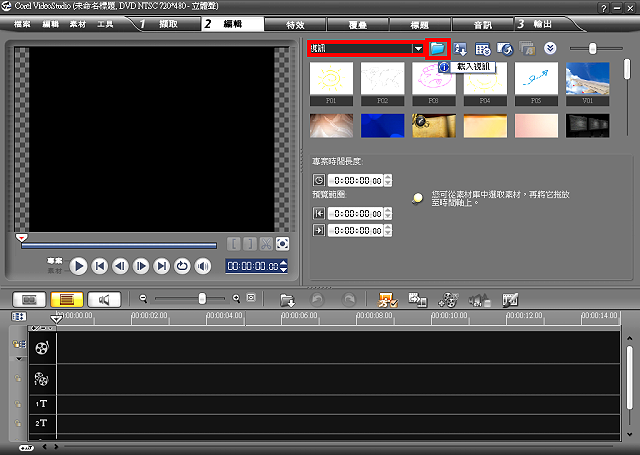Click the preview range start stepper
Image resolution: width=640 pixels, height=455 pixels.
click(x=388, y=213)
